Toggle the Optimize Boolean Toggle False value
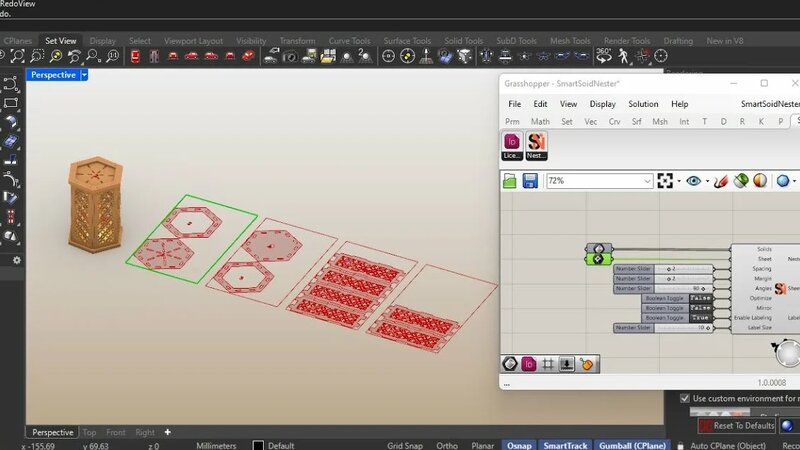The width and height of the screenshot is (800, 450). (700, 298)
